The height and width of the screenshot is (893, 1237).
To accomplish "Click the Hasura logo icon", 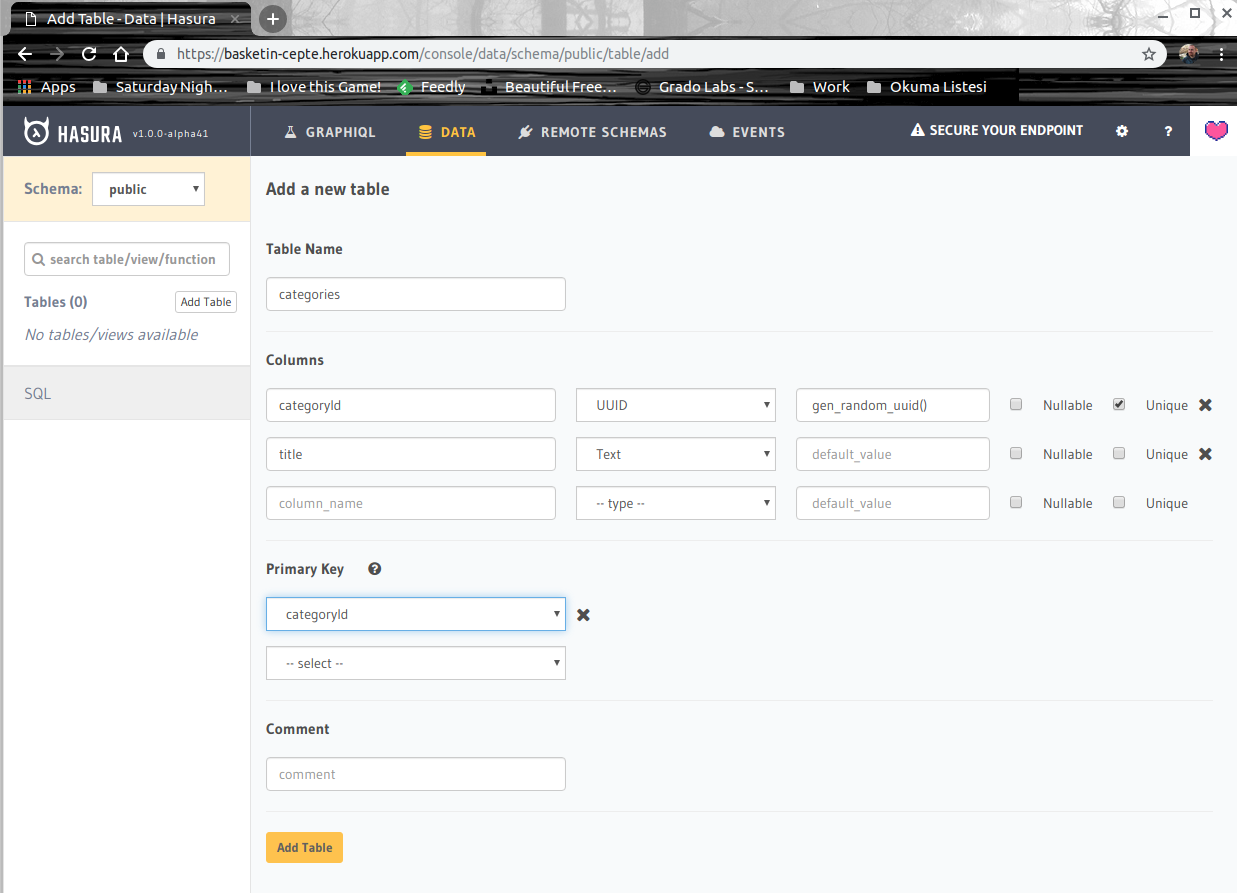I will click(x=37, y=132).
